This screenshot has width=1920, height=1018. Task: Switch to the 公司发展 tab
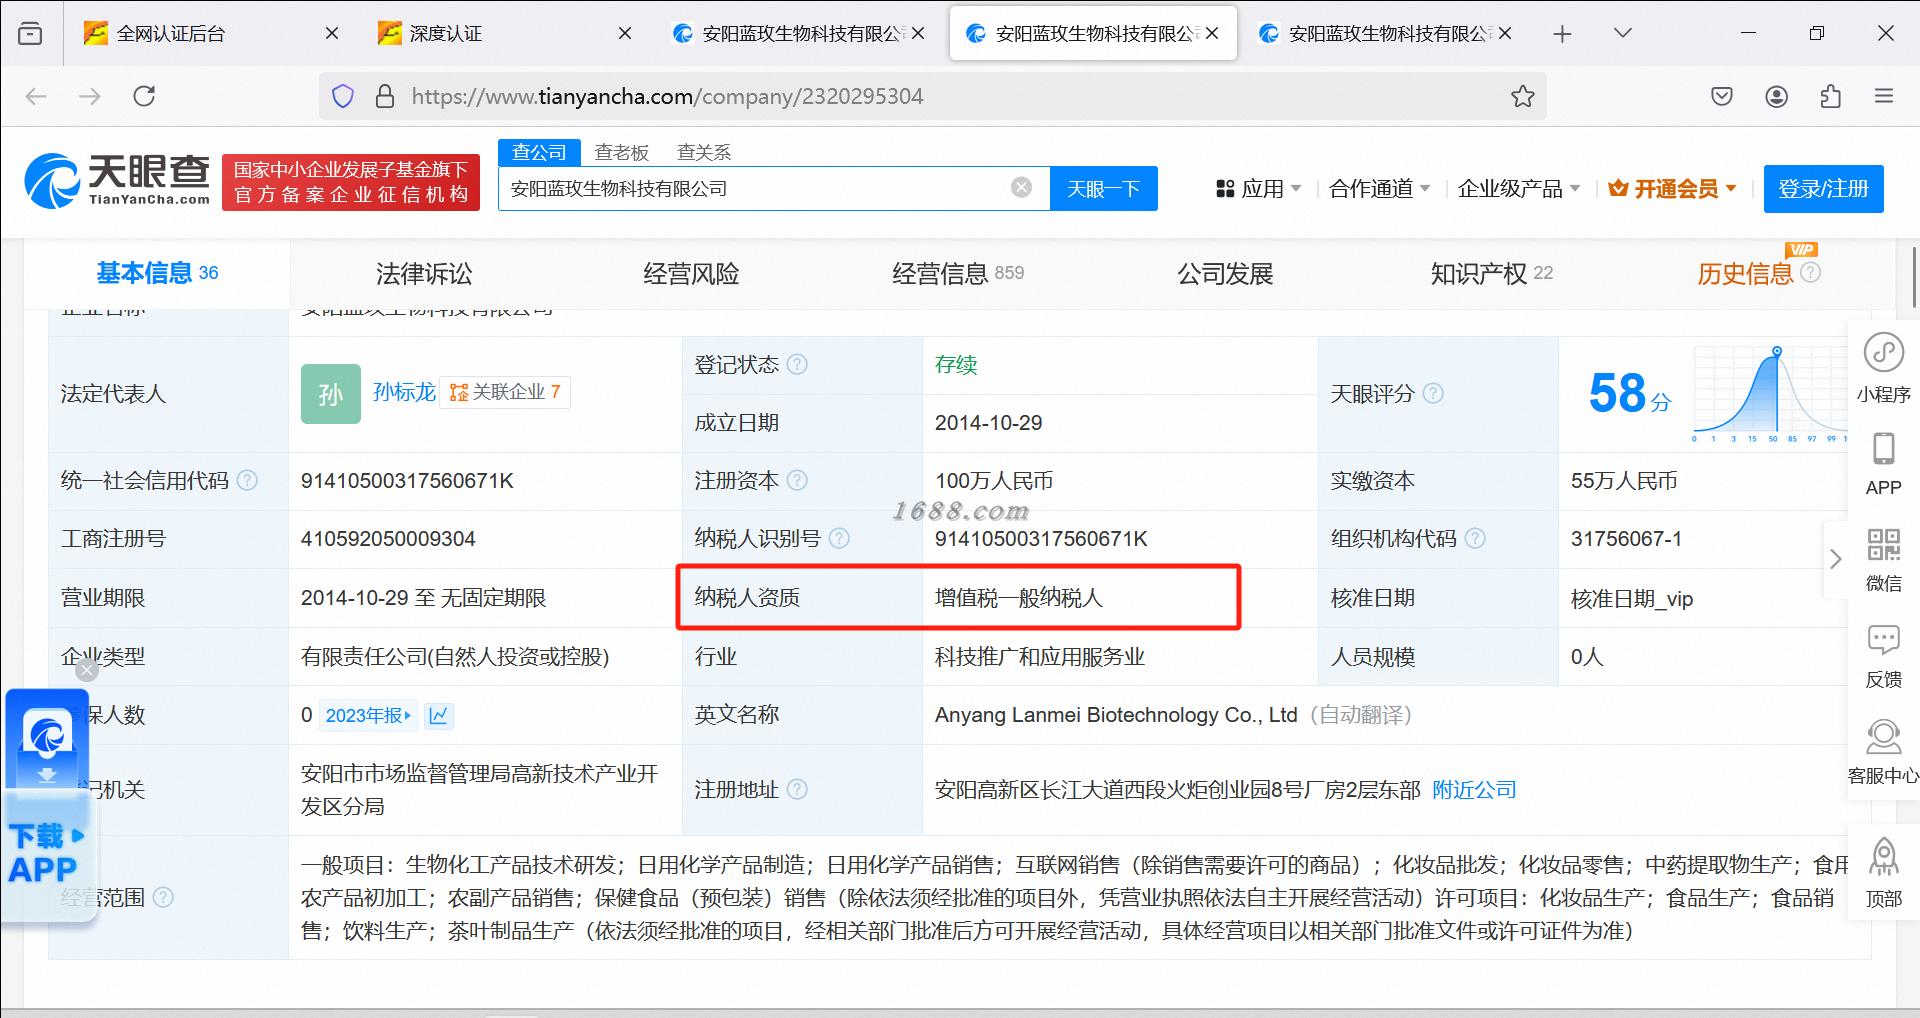(x=1225, y=274)
